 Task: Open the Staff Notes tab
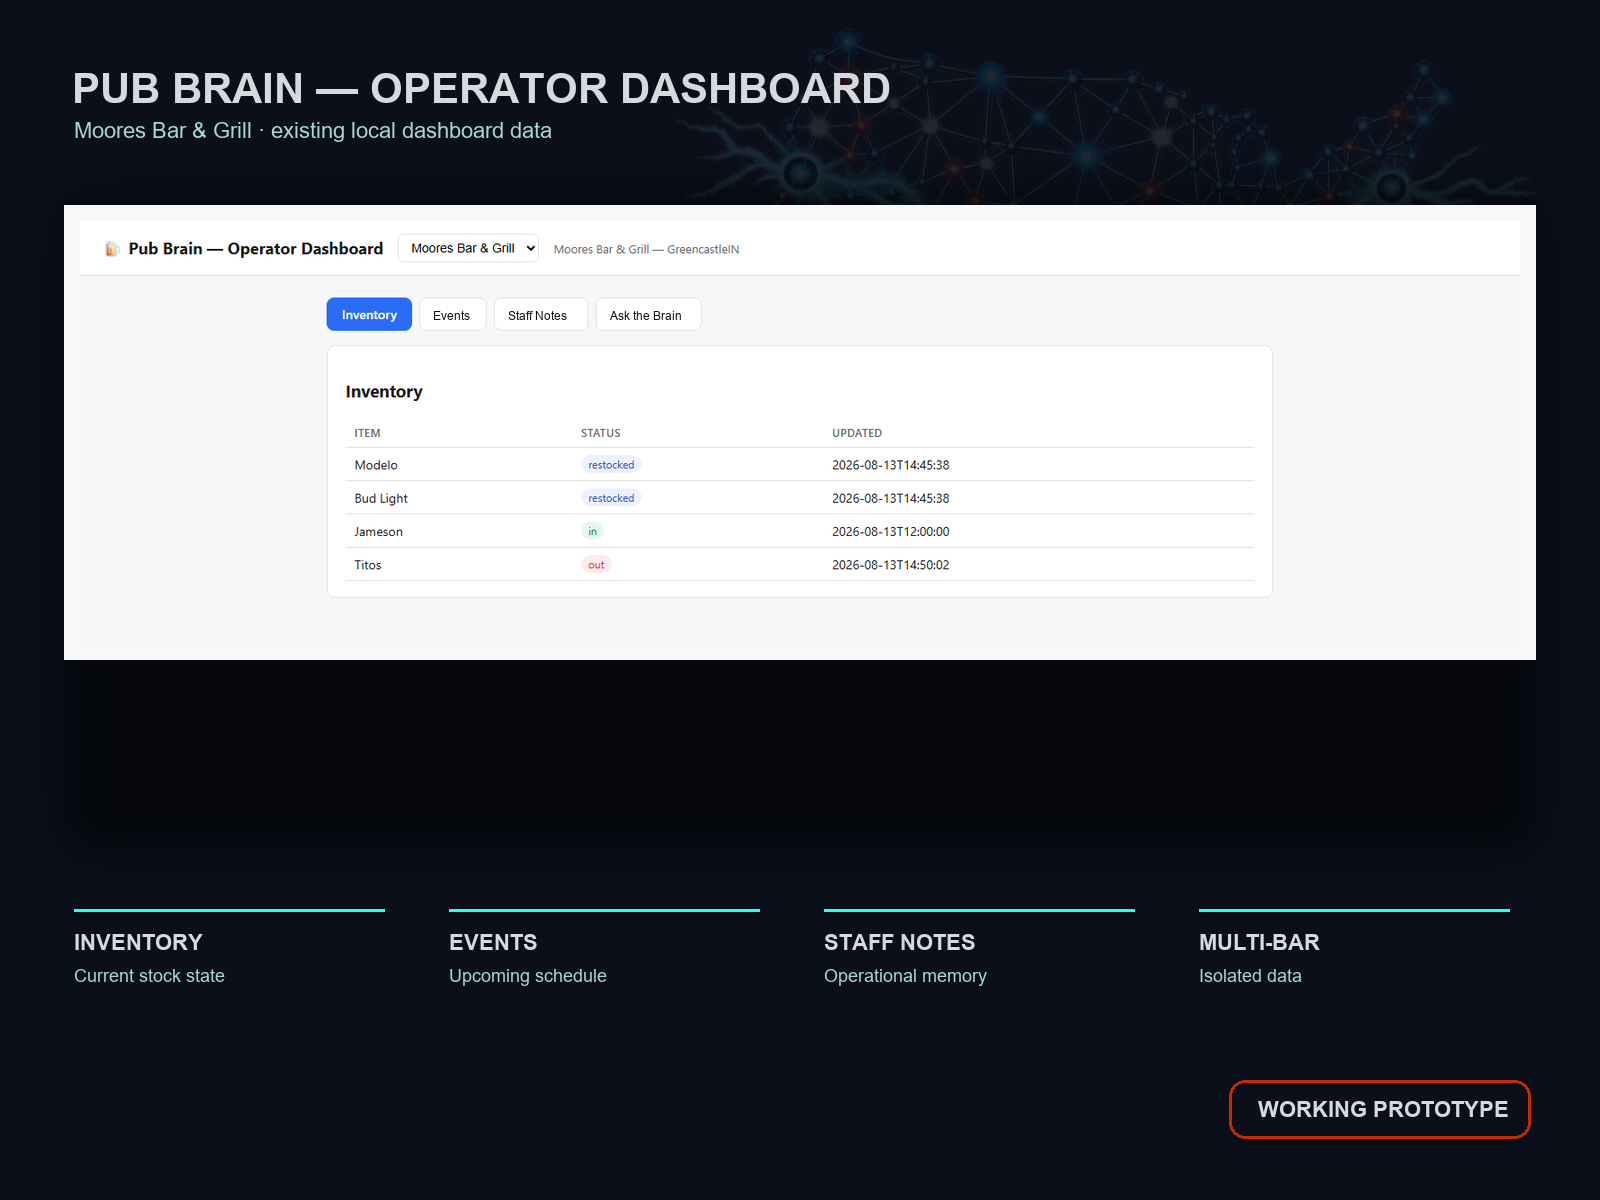click(540, 315)
